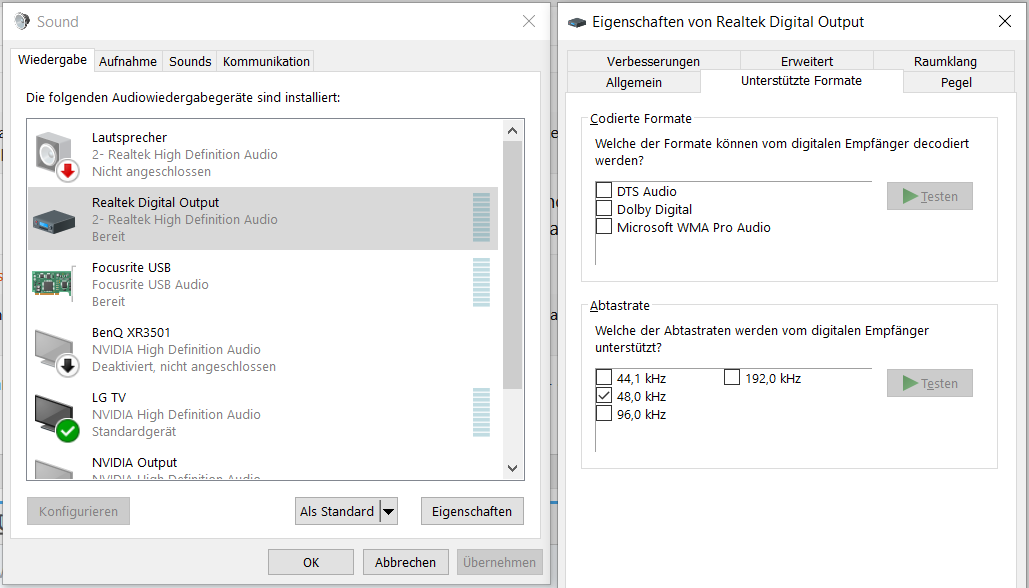Switch to the Pegel tab
The width and height of the screenshot is (1029, 588).
click(x=956, y=81)
